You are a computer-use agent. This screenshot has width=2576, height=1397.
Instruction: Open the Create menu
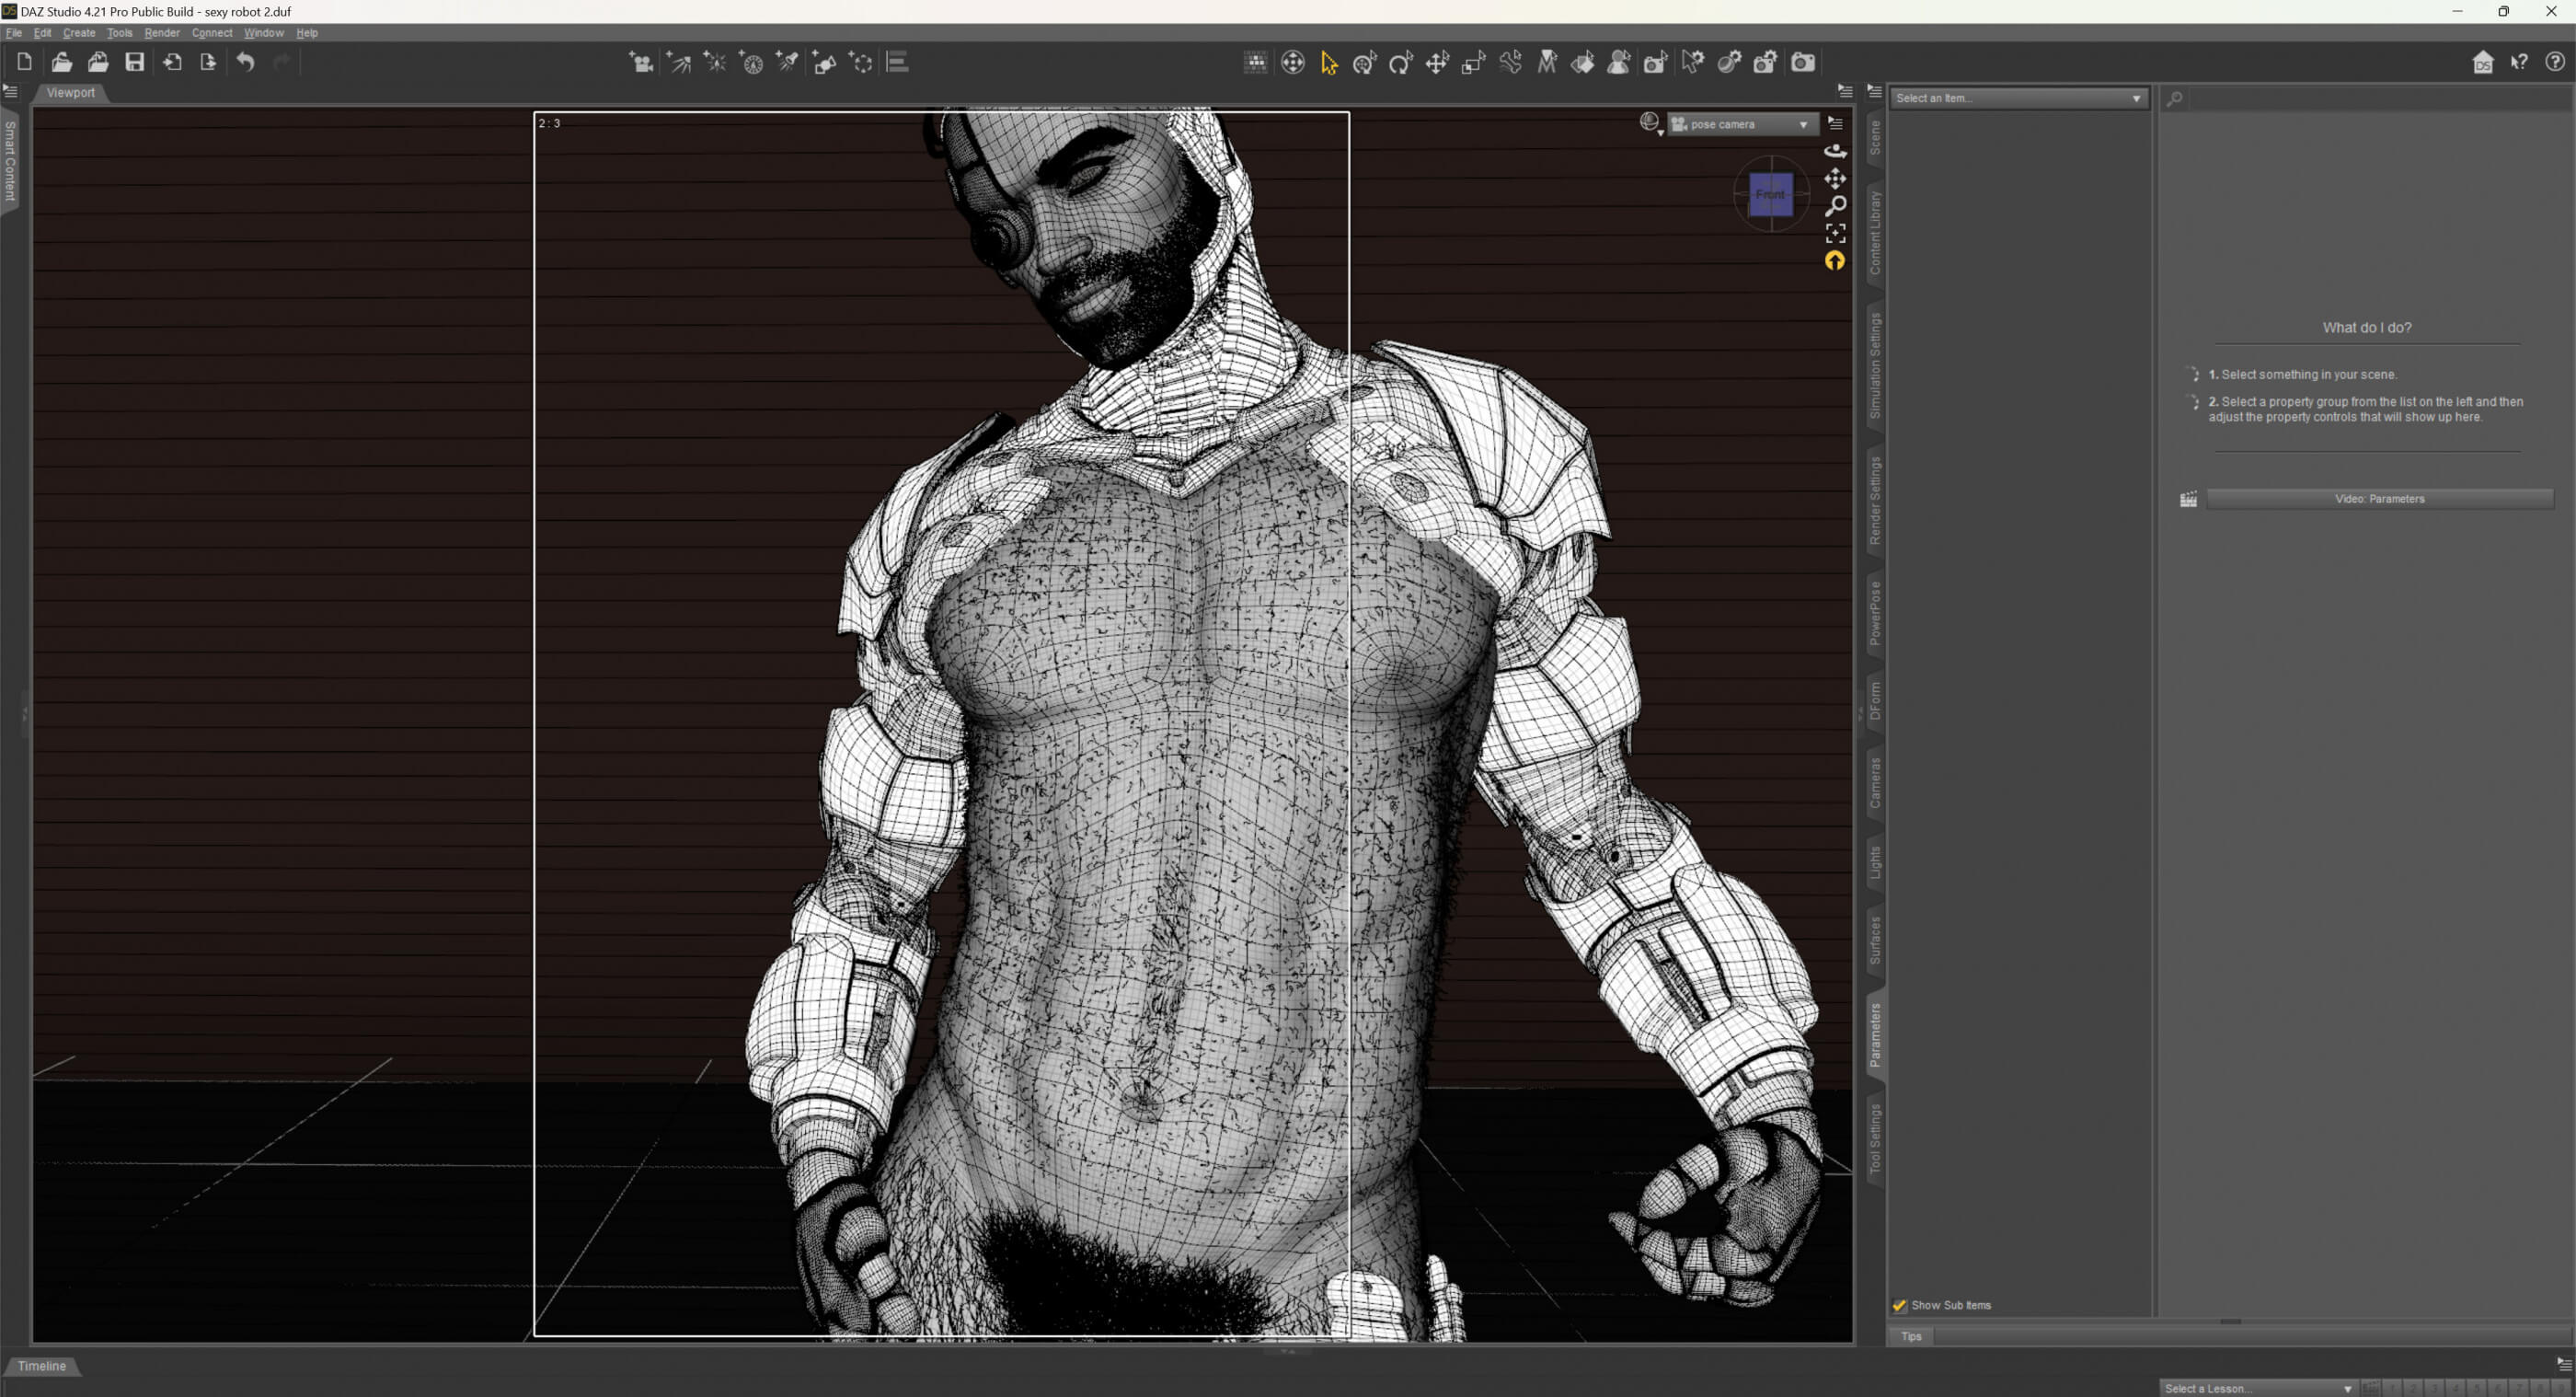79,33
